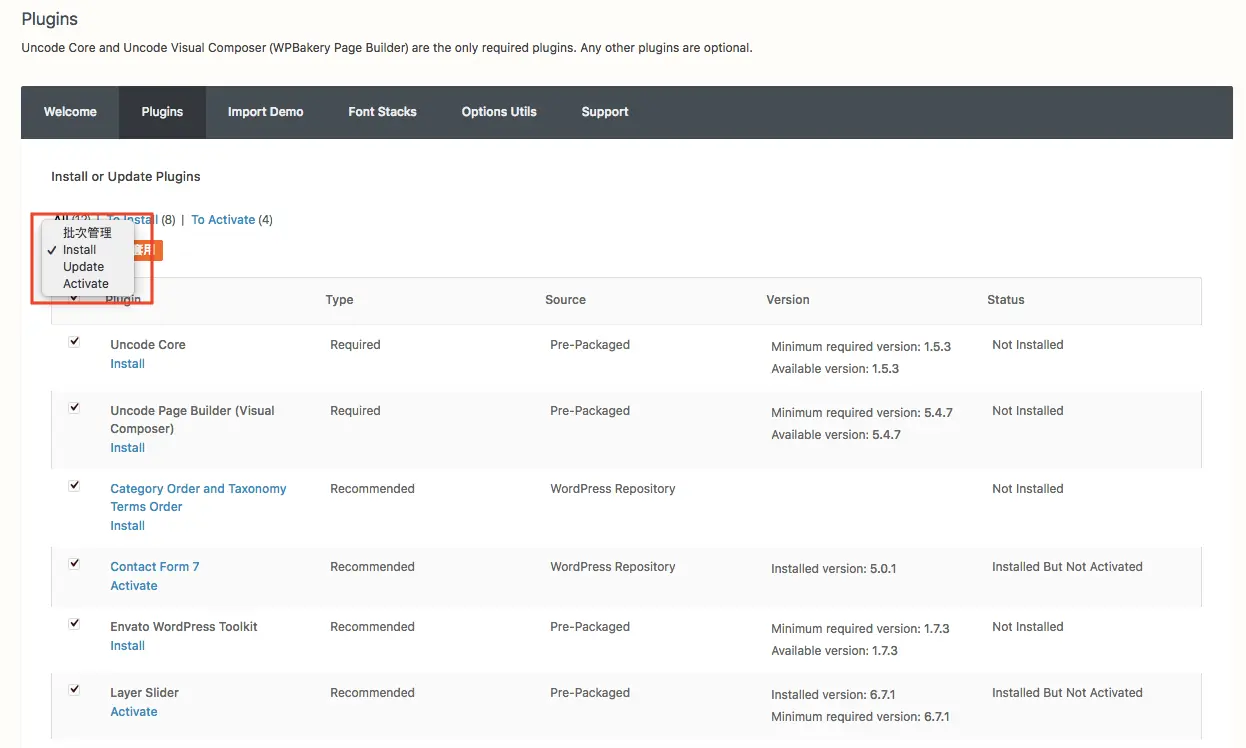Deselect Category Order and Taxonomy Terms Order checkbox

(74, 486)
